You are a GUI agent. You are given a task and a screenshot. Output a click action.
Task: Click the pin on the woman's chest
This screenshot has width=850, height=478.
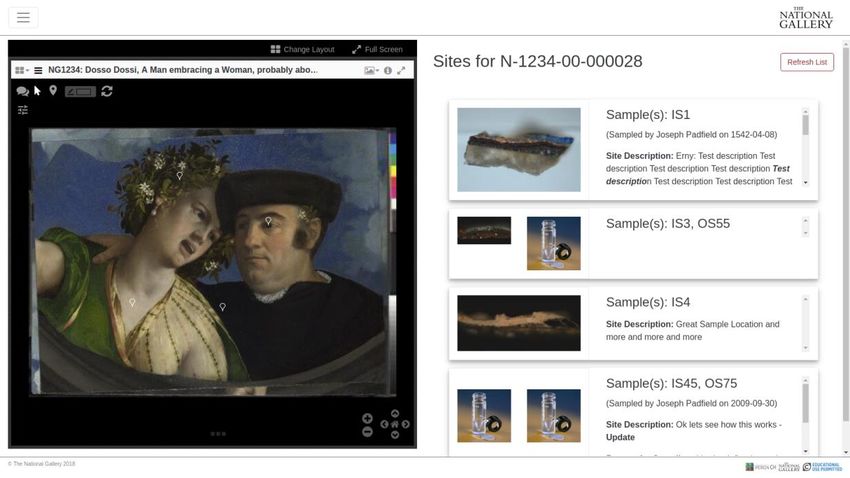[x=132, y=302]
